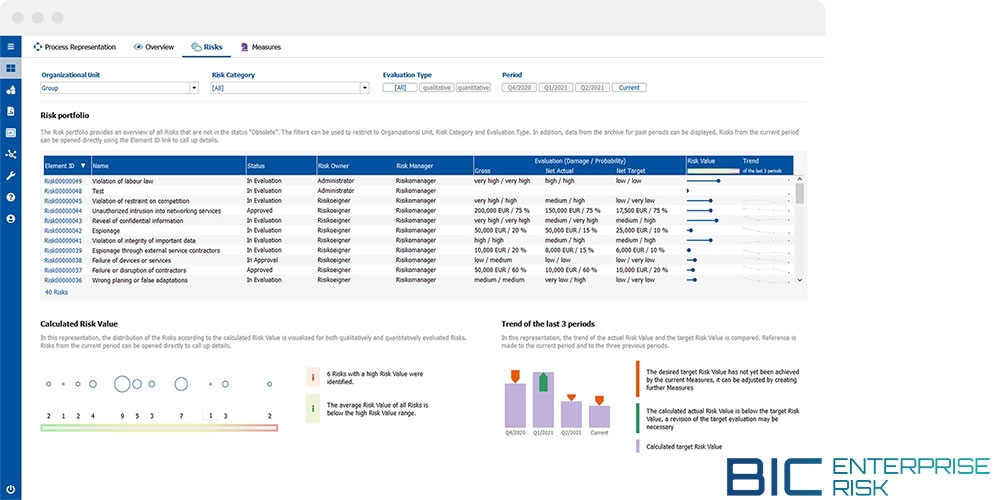Click the Q4/2020 trend bar
Image resolution: width=1000 pixels, height=500 pixels.
click(515, 405)
